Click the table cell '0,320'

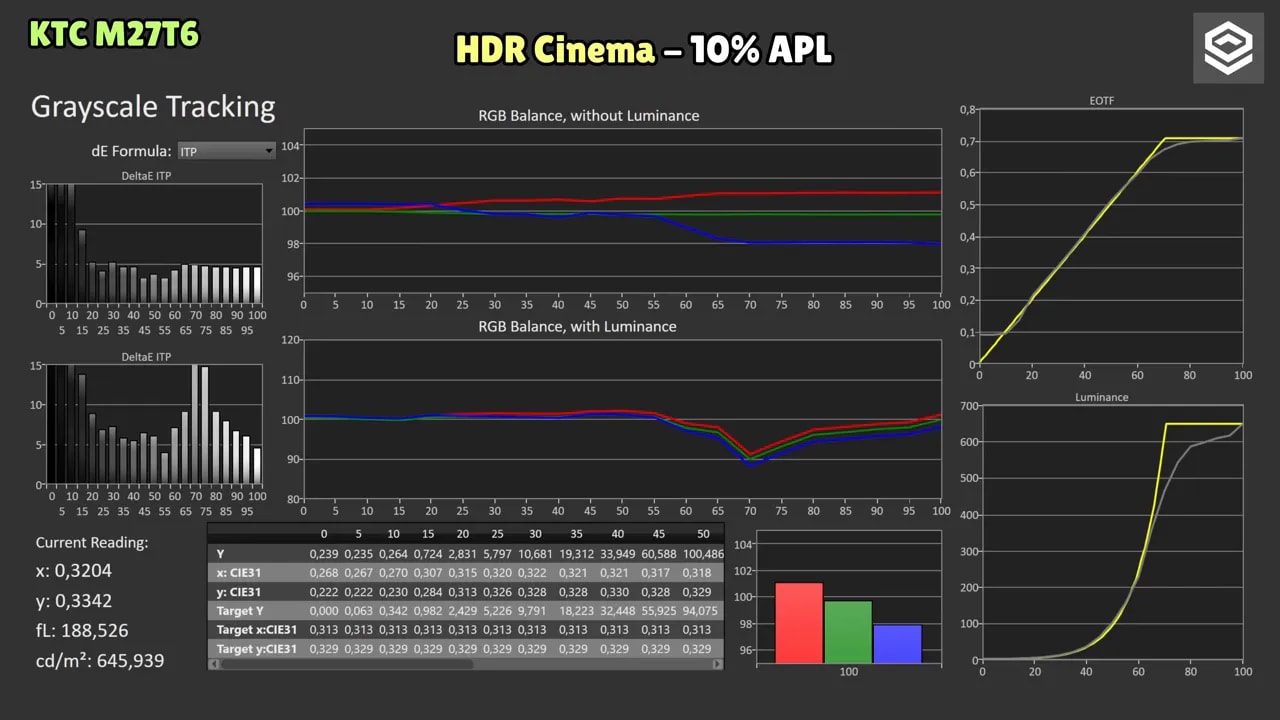498,573
